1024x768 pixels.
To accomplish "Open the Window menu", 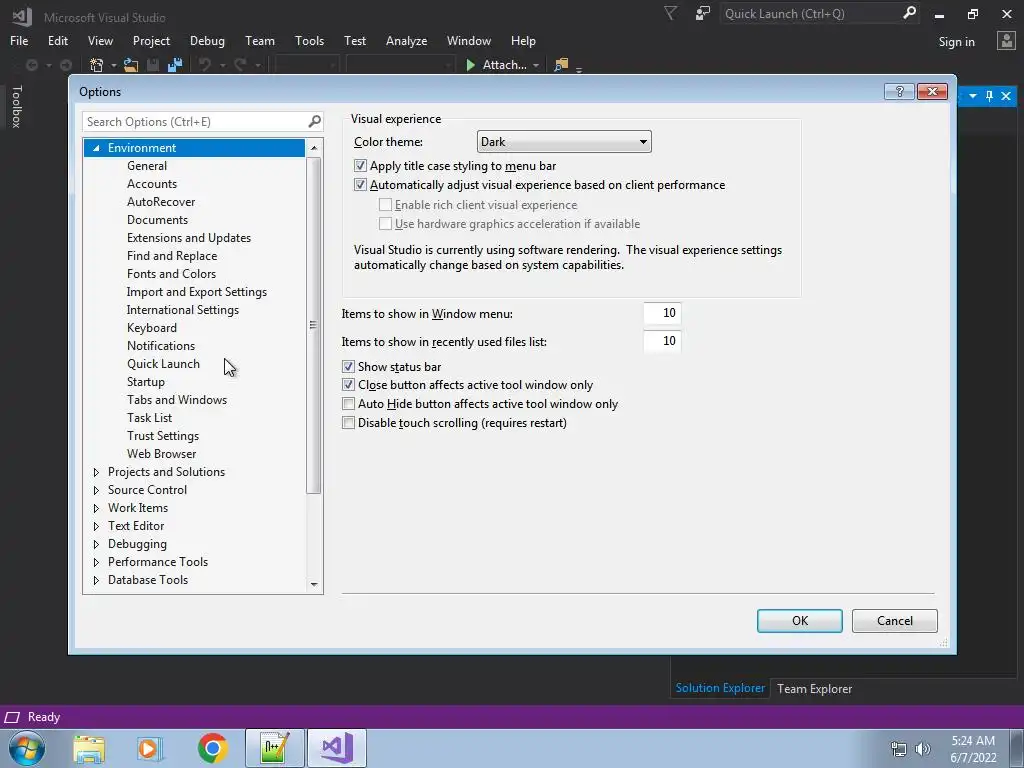I will (x=469, y=40).
